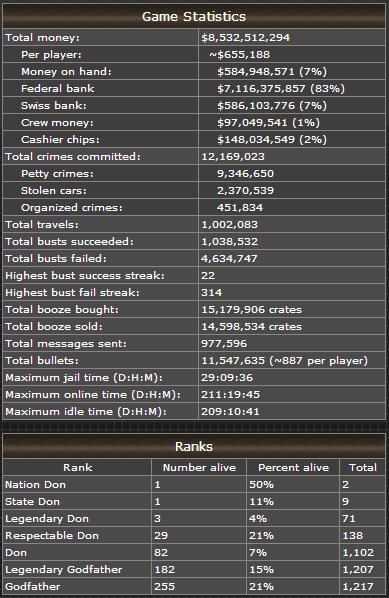Select the Total money value
This screenshot has width=389, height=598.
[246, 37]
